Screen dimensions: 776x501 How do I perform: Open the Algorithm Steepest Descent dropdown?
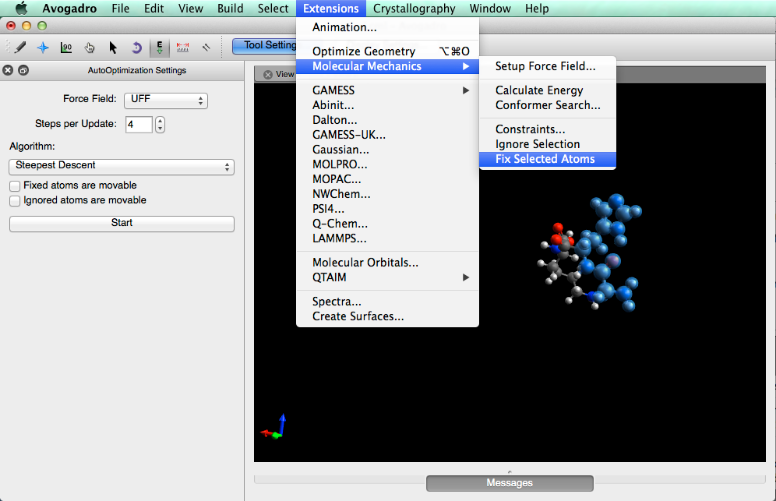[x=121, y=166]
